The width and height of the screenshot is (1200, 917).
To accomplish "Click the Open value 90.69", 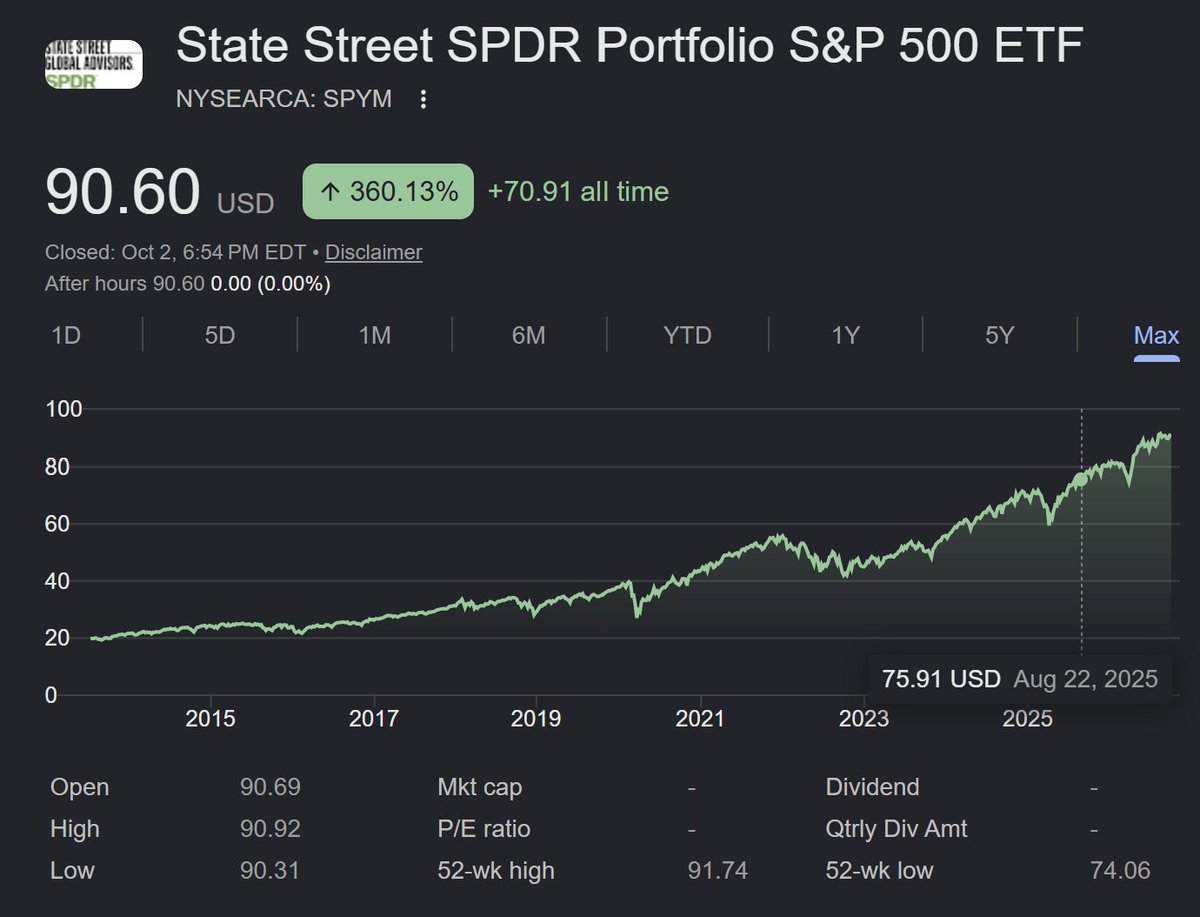I will (270, 787).
